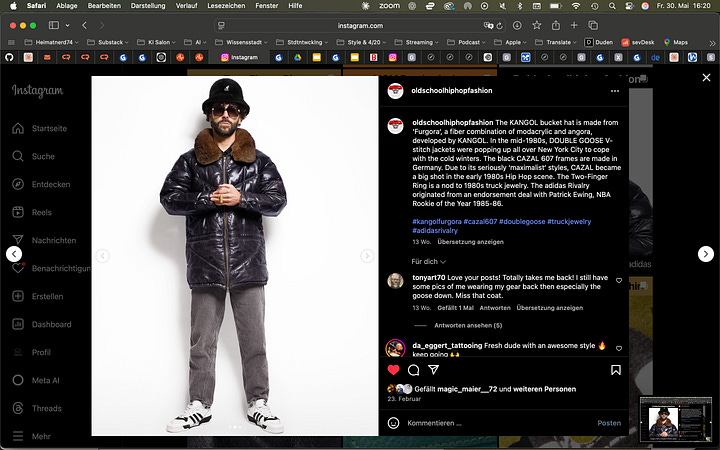This screenshot has height=450, width=720.
Task: Click Posten to submit comment
Action: click(609, 423)
